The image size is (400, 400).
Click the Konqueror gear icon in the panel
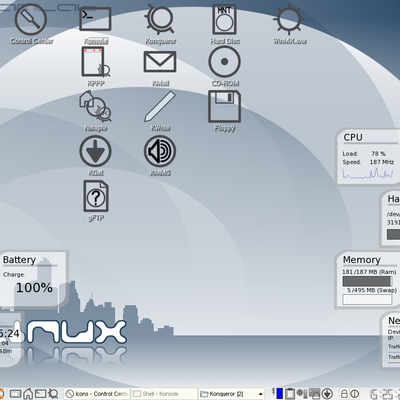(53, 394)
